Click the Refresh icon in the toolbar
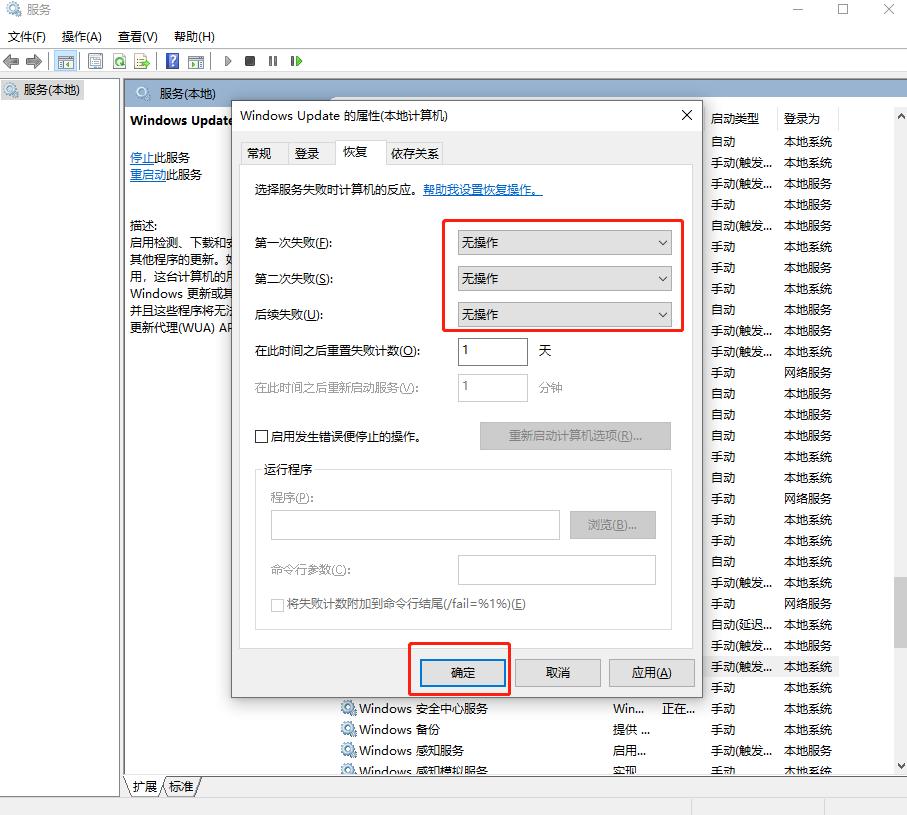Image resolution: width=907 pixels, height=815 pixels. (x=119, y=60)
